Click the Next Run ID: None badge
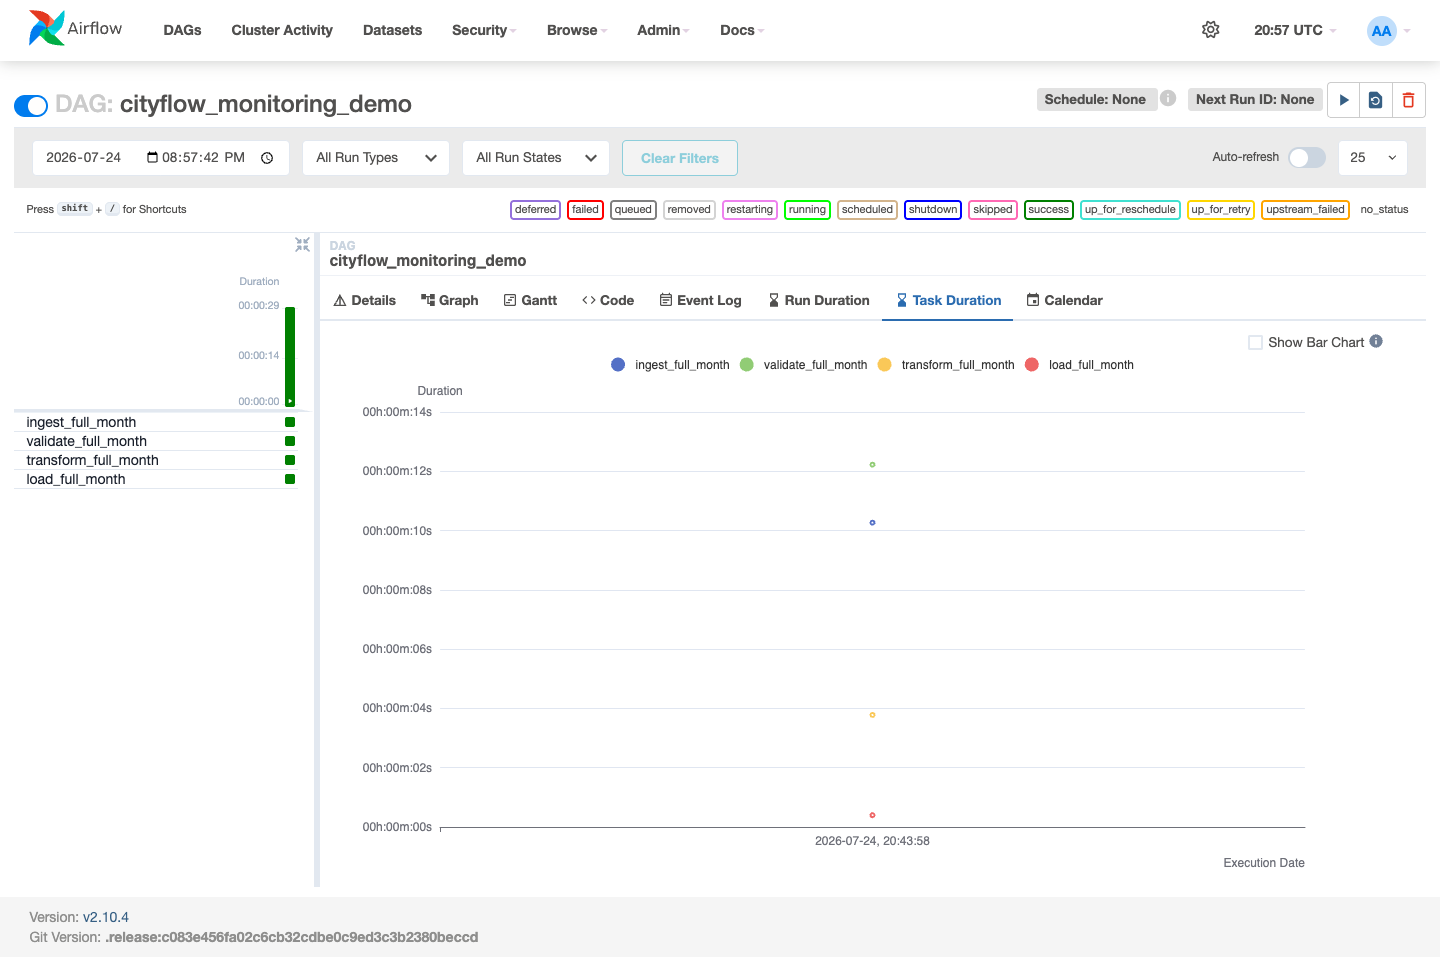 coord(1255,99)
